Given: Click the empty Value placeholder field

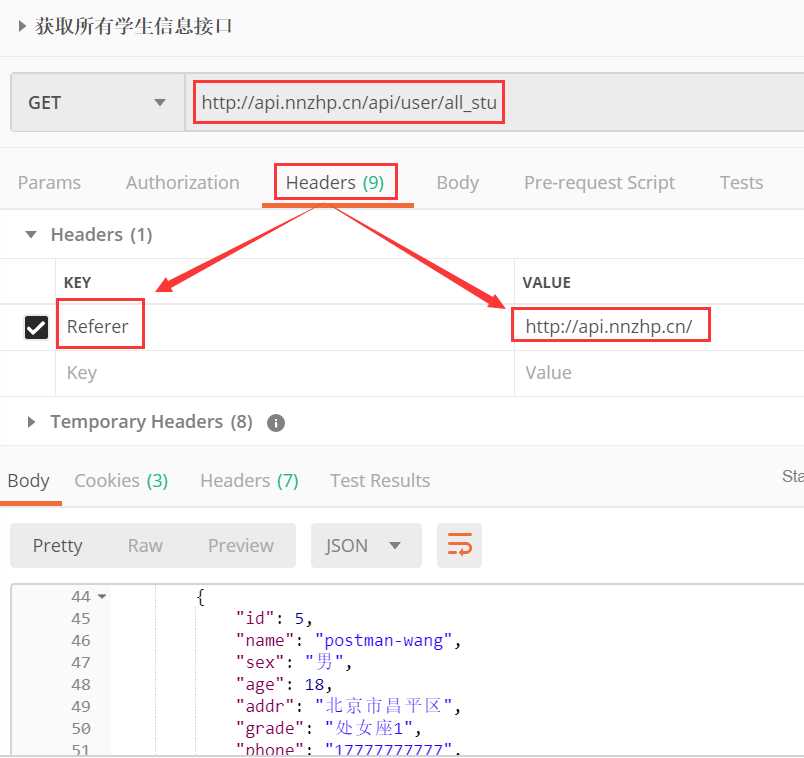Looking at the screenshot, I should tap(659, 373).
